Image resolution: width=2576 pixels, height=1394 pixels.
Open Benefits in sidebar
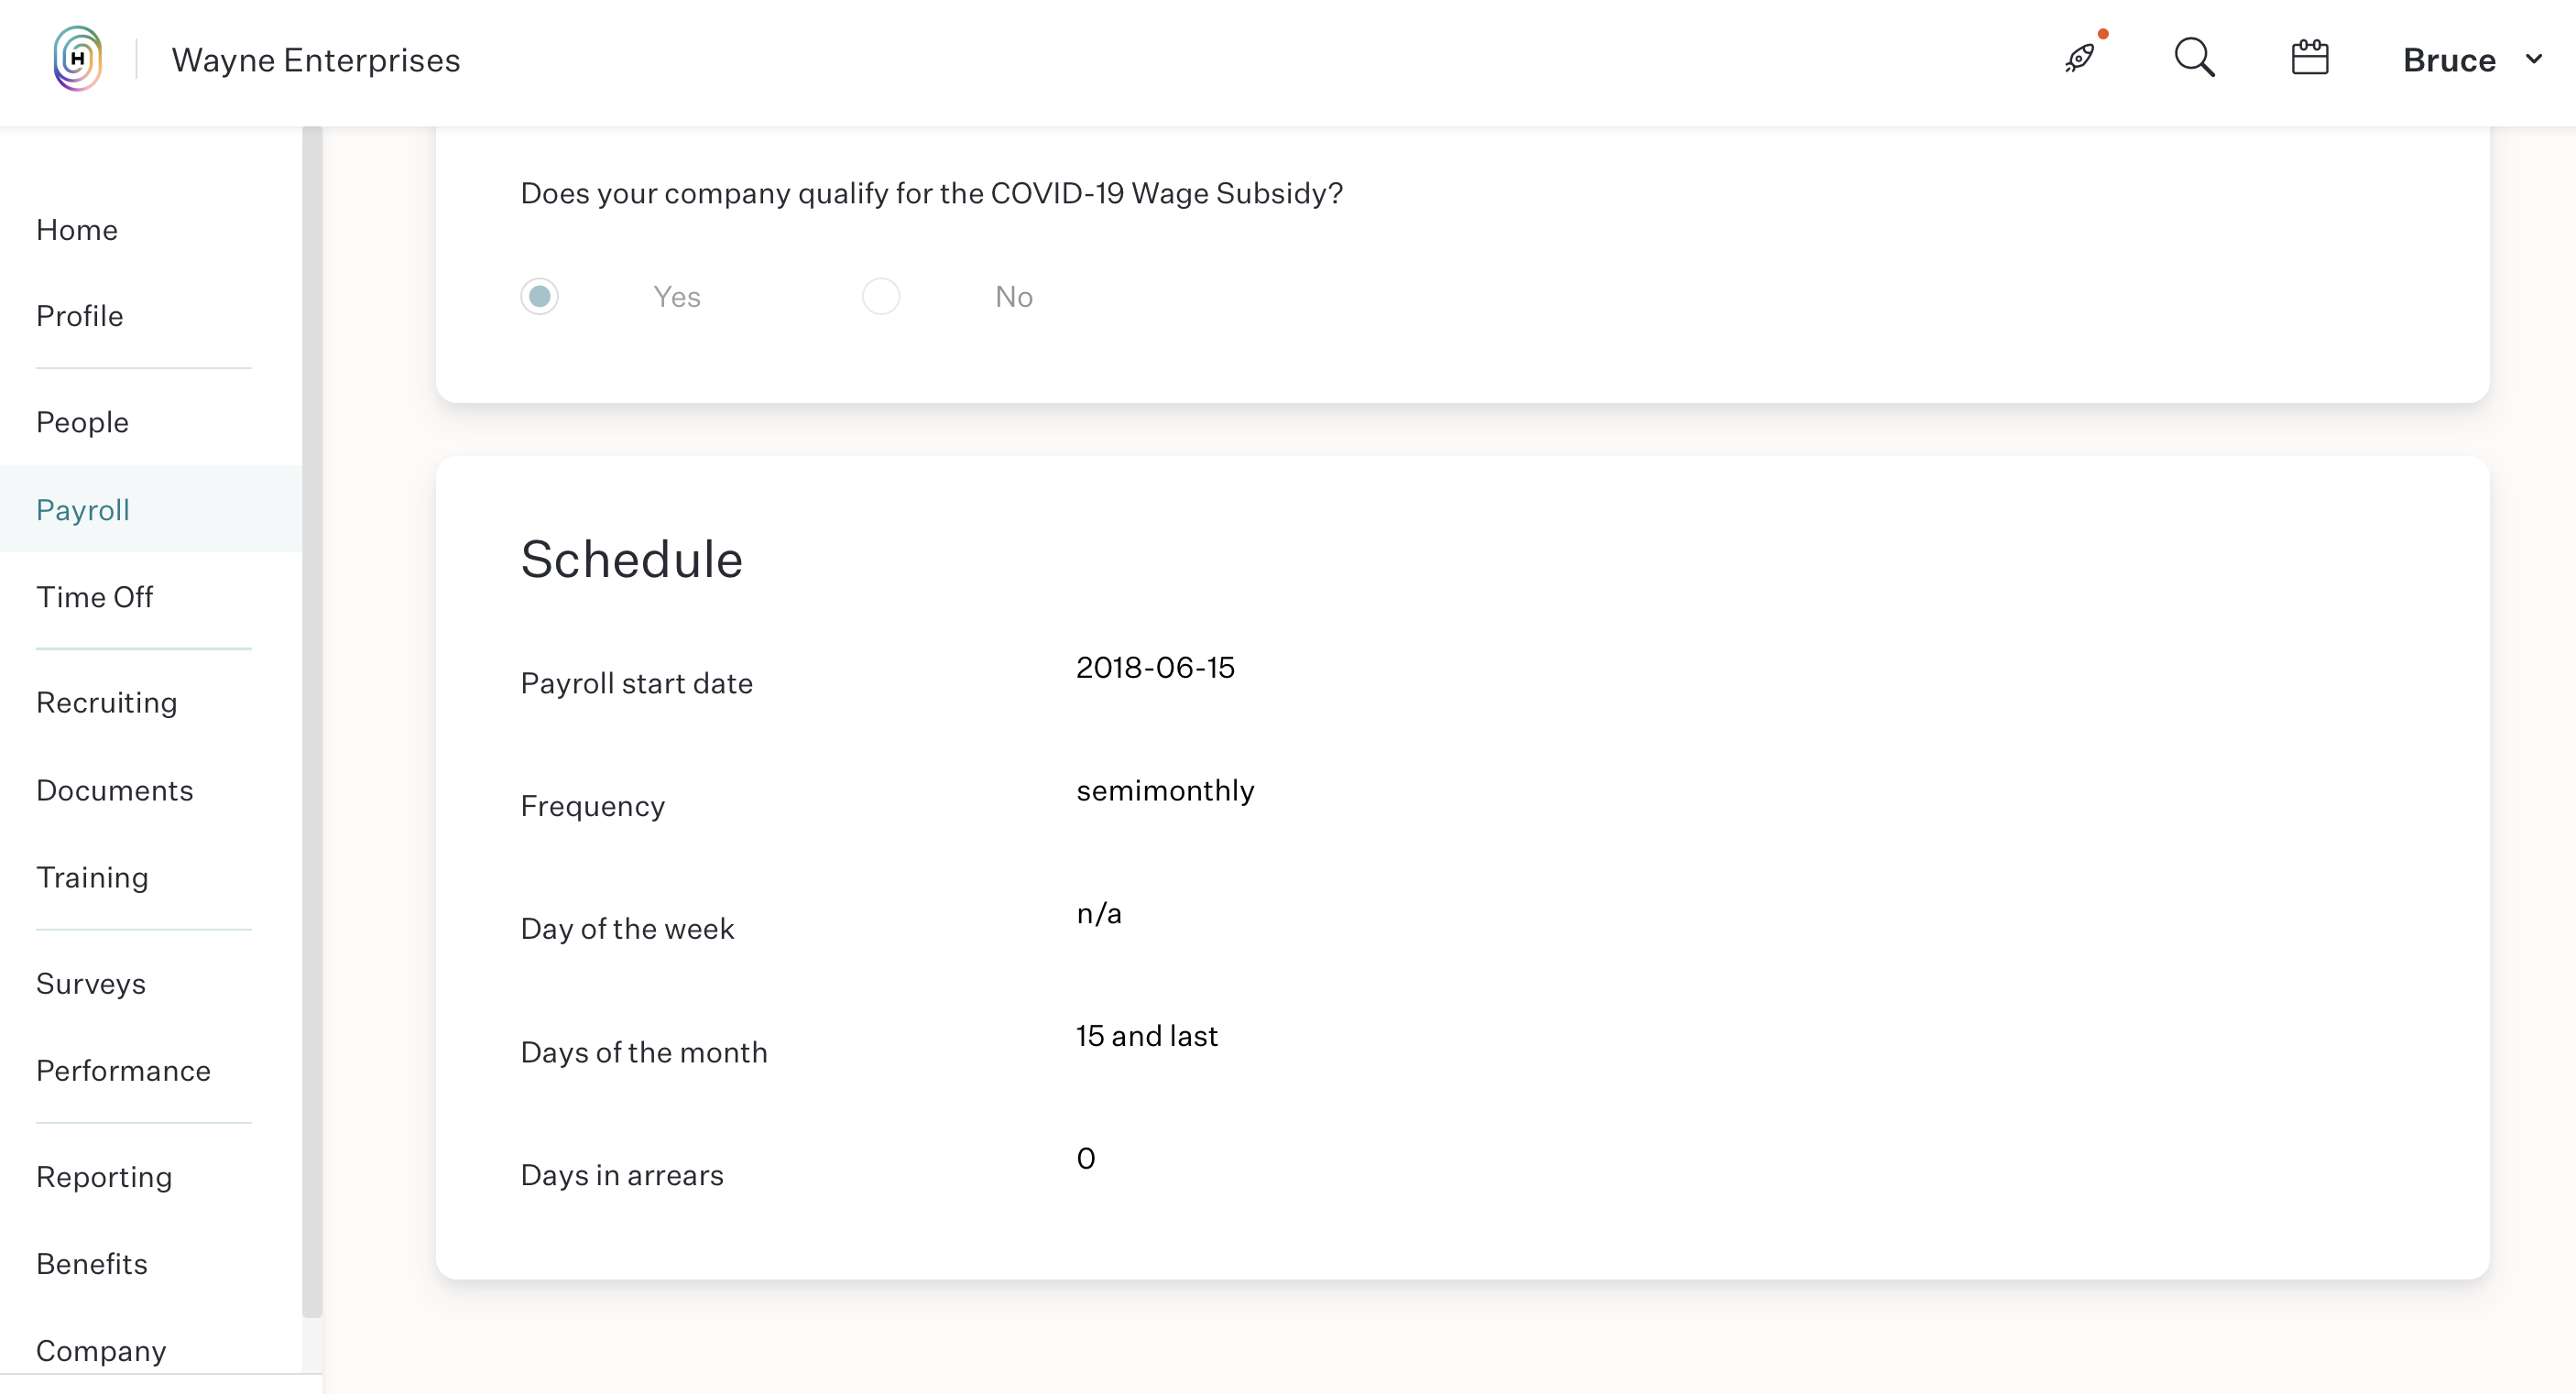[92, 1264]
